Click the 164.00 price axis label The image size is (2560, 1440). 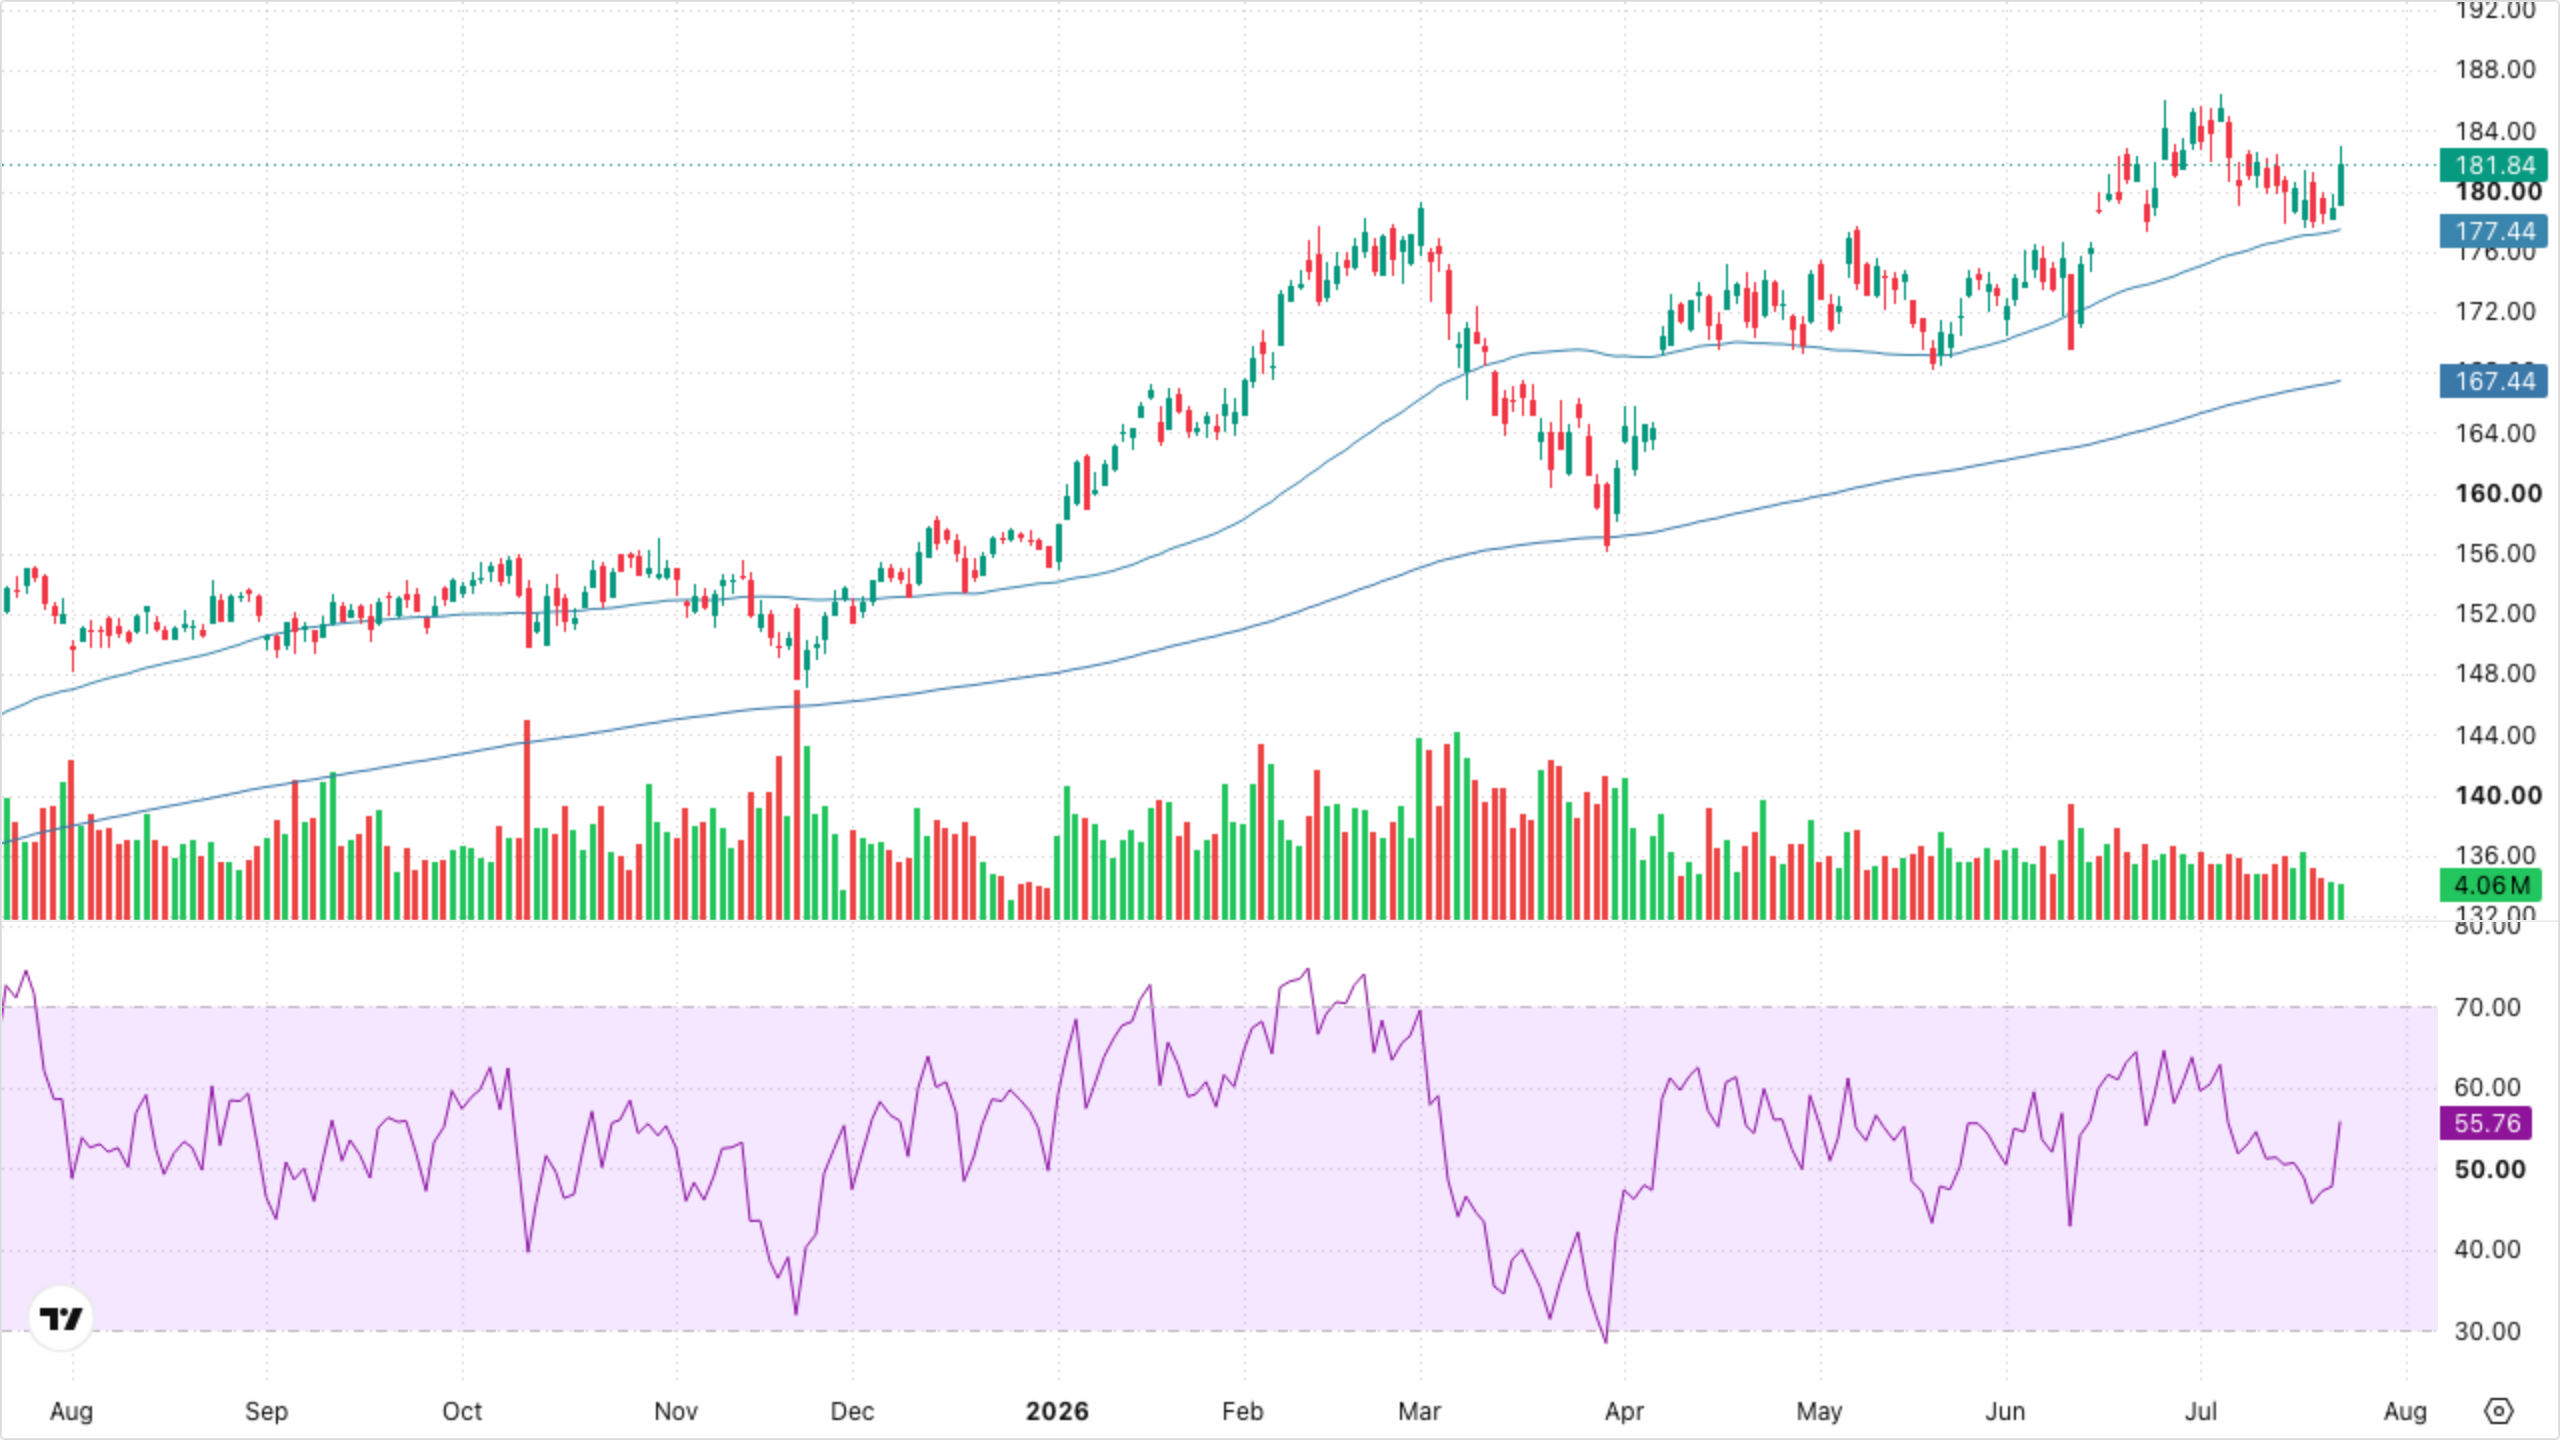tap(2495, 433)
